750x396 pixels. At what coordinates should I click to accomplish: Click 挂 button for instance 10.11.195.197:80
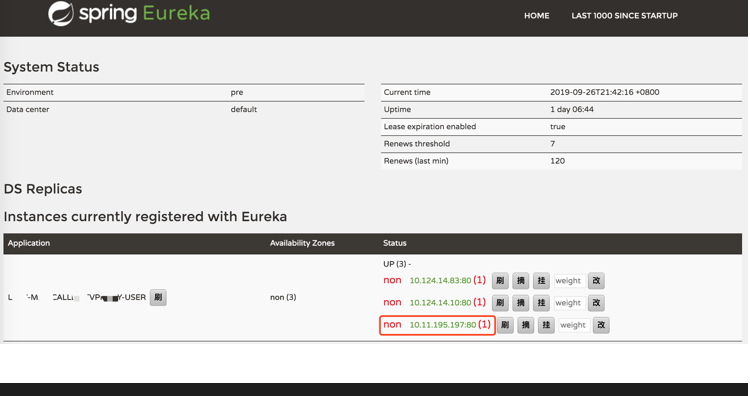(546, 325)
